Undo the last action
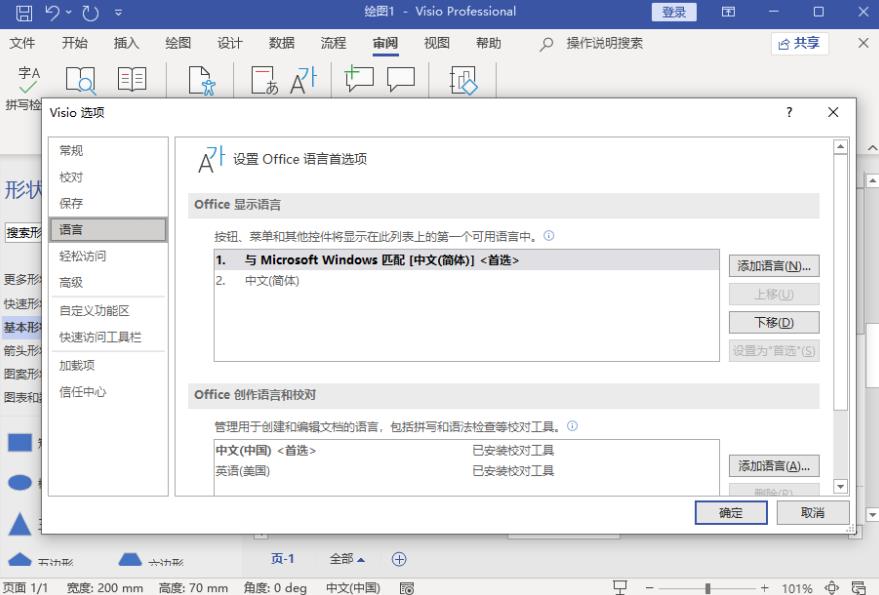Viewport: 879px width, 595px height. click(x=53, y=12)
